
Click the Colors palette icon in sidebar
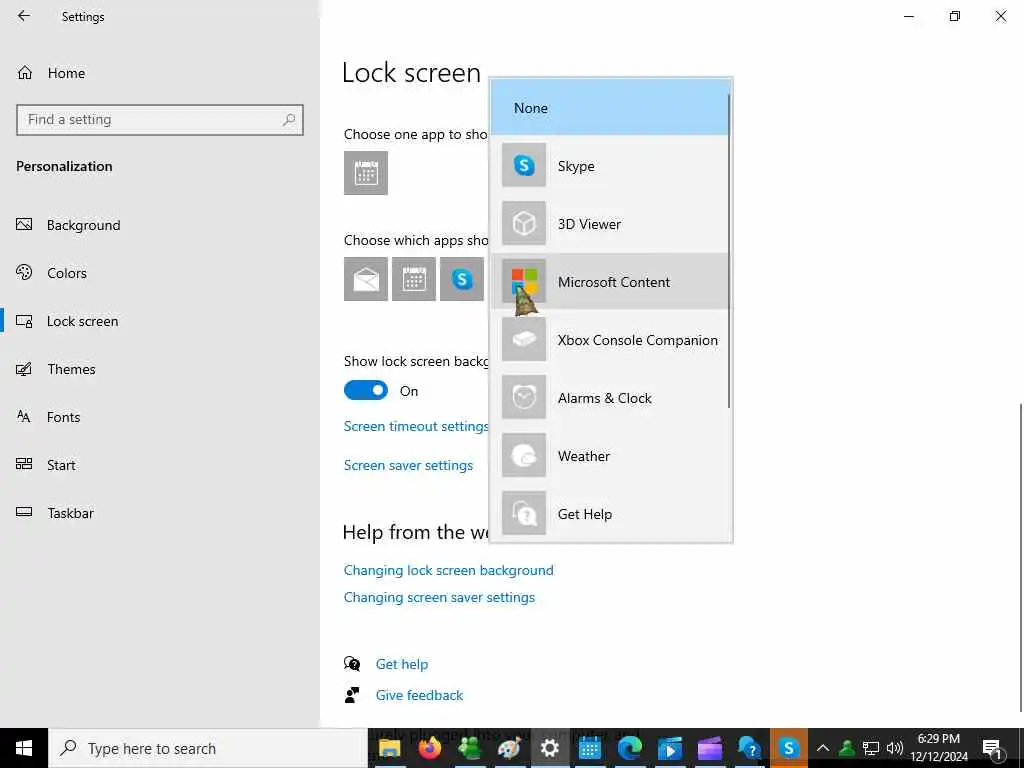pyautogui.click(x=24, y=272)
